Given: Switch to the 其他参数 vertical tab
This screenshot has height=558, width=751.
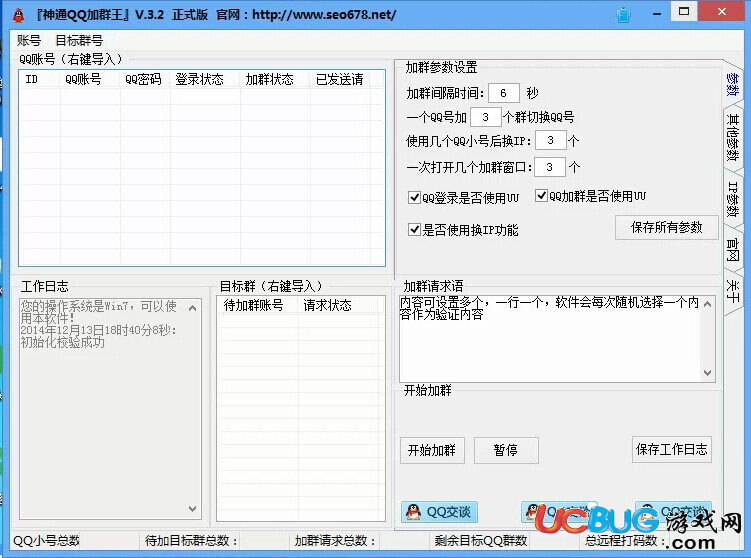Looking at the screenshot, I should tap(732, 137).
